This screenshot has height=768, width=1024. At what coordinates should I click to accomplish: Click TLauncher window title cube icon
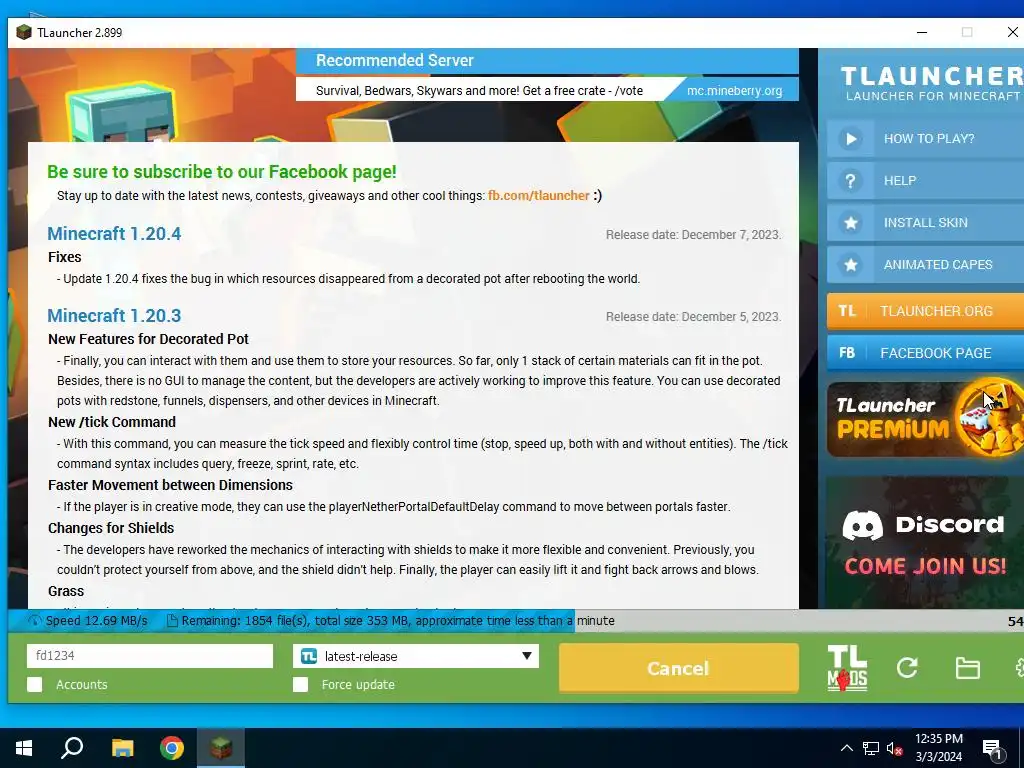(24, 32)
